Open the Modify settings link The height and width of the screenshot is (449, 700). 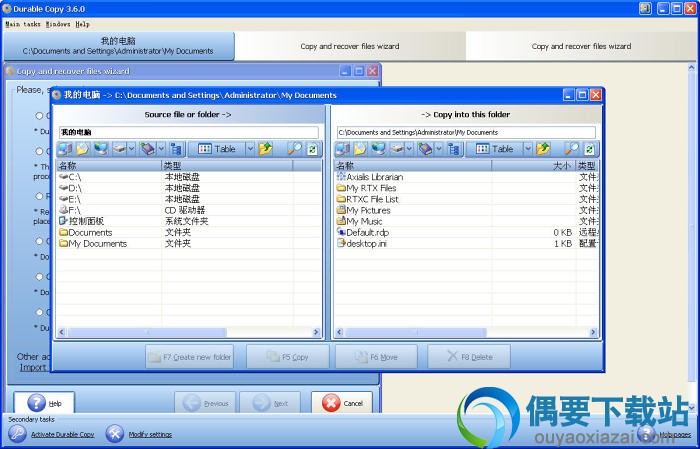[x=150, y=434]
